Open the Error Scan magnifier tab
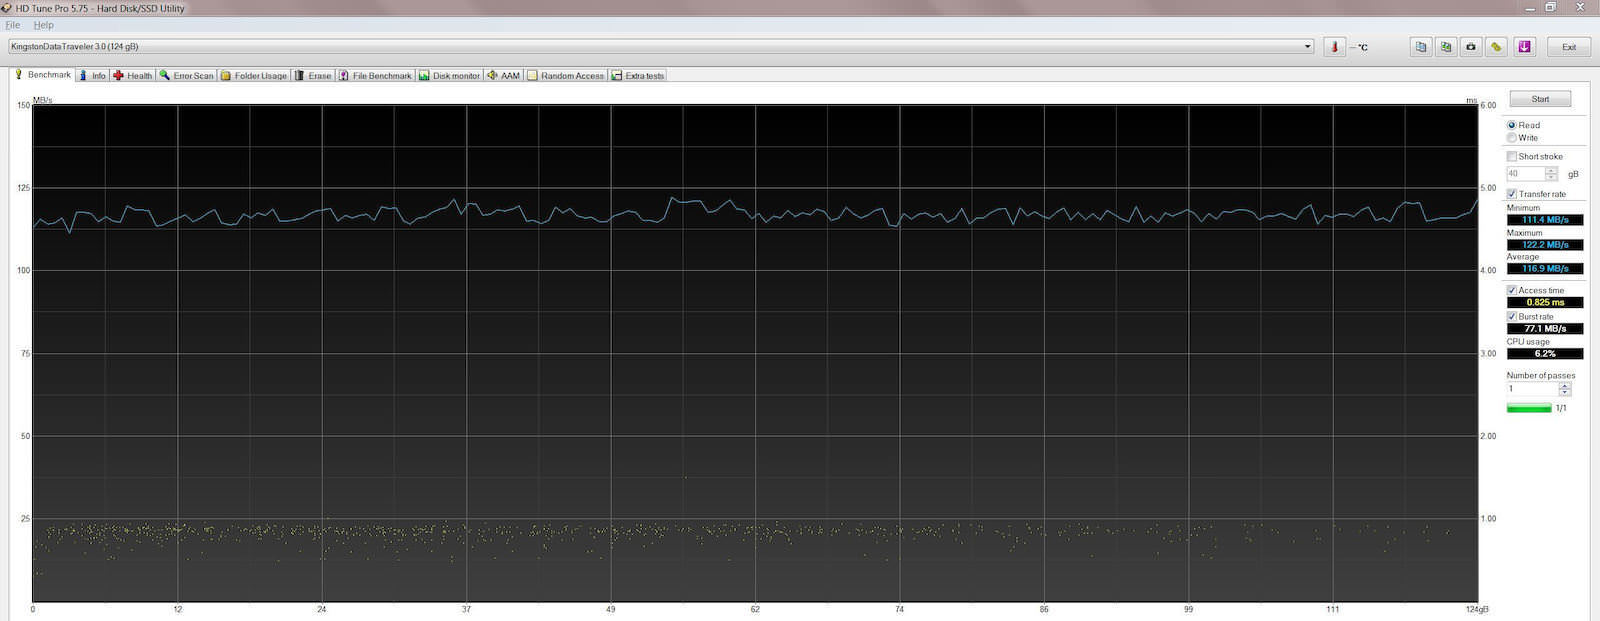Viewport: 1600px width, 621px height. (x=186, y=76)
